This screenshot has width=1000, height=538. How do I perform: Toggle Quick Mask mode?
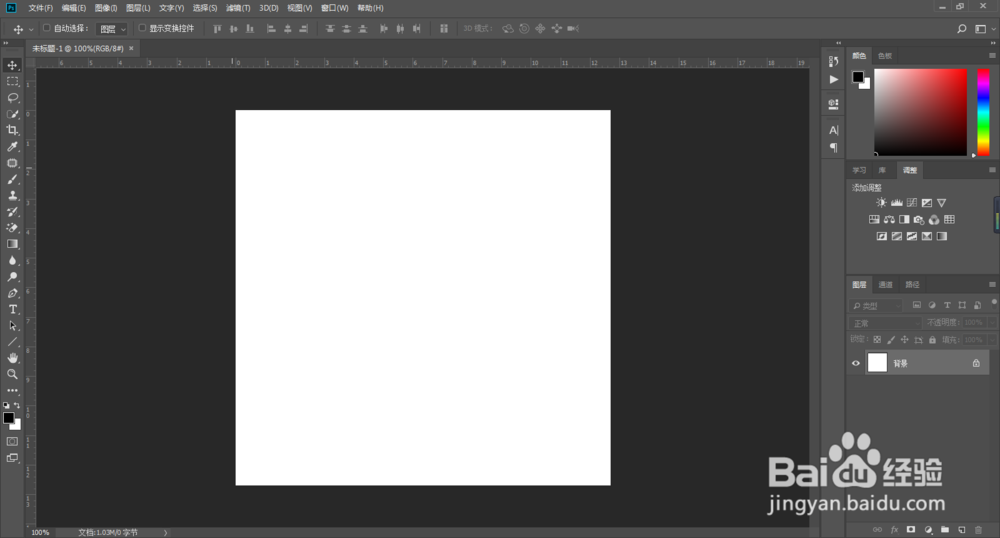(x=12, y=441)
